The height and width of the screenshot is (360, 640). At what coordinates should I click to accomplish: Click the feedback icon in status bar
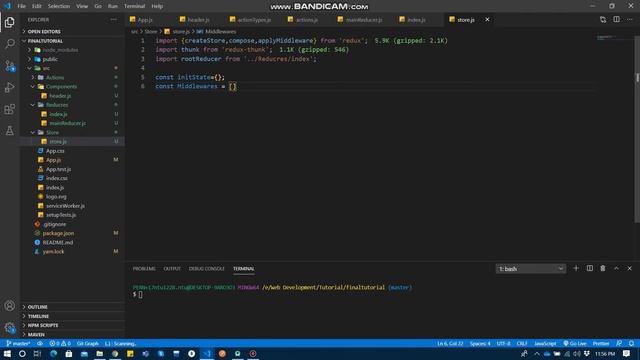(619, 343)
